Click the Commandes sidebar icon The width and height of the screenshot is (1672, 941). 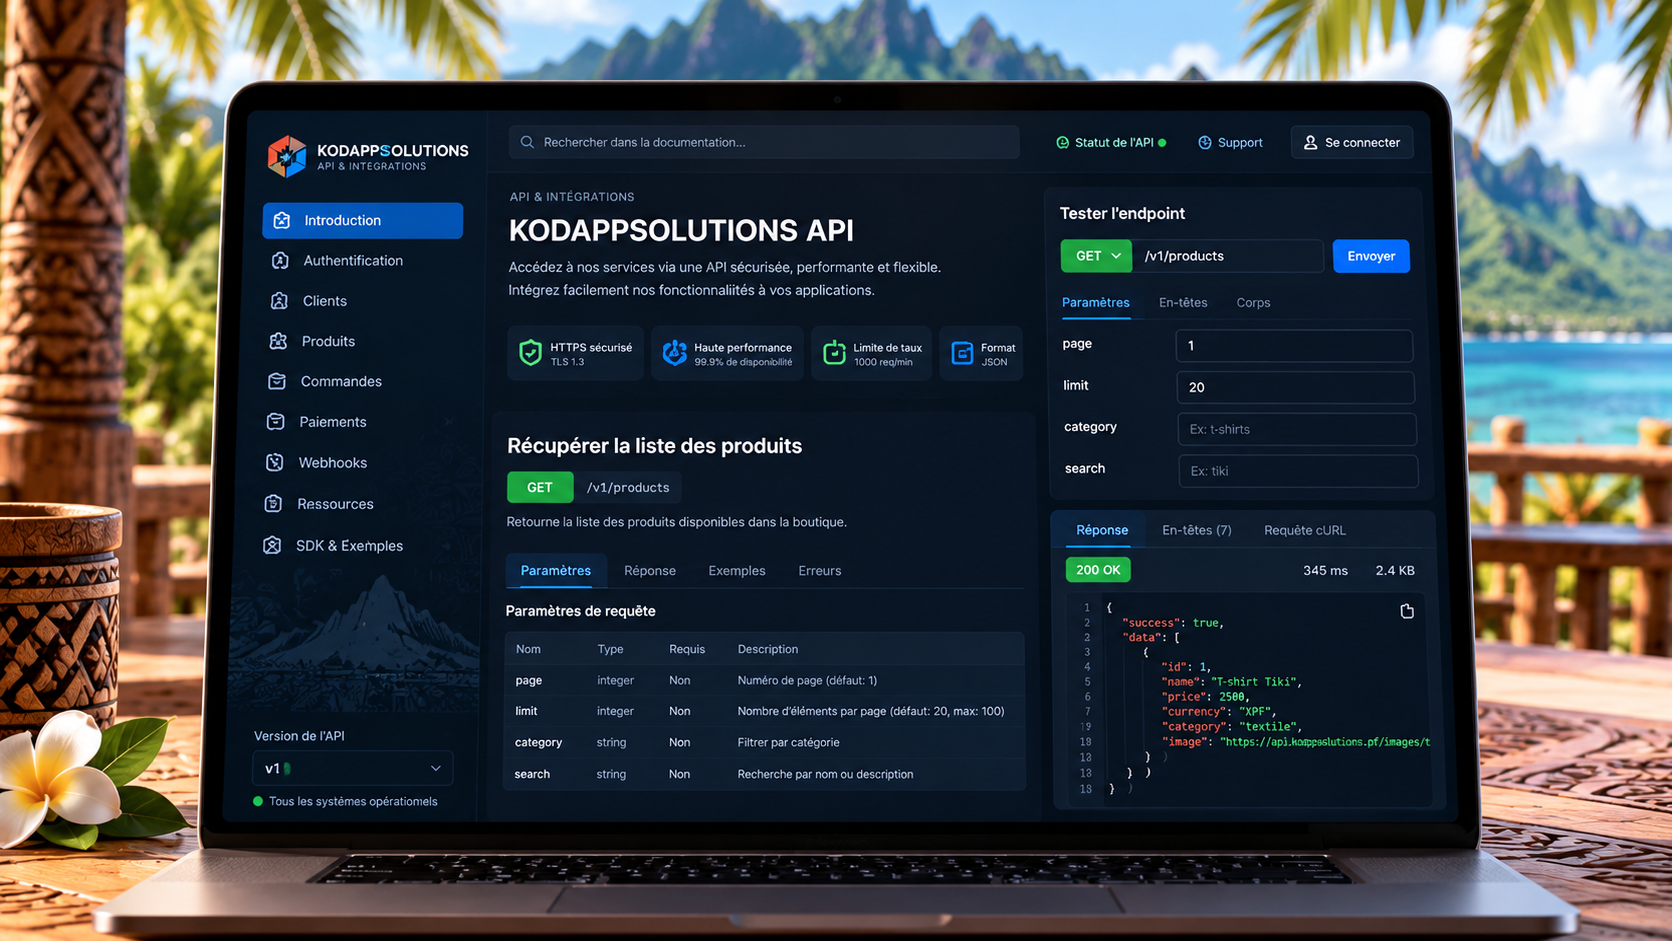point(277,381)
